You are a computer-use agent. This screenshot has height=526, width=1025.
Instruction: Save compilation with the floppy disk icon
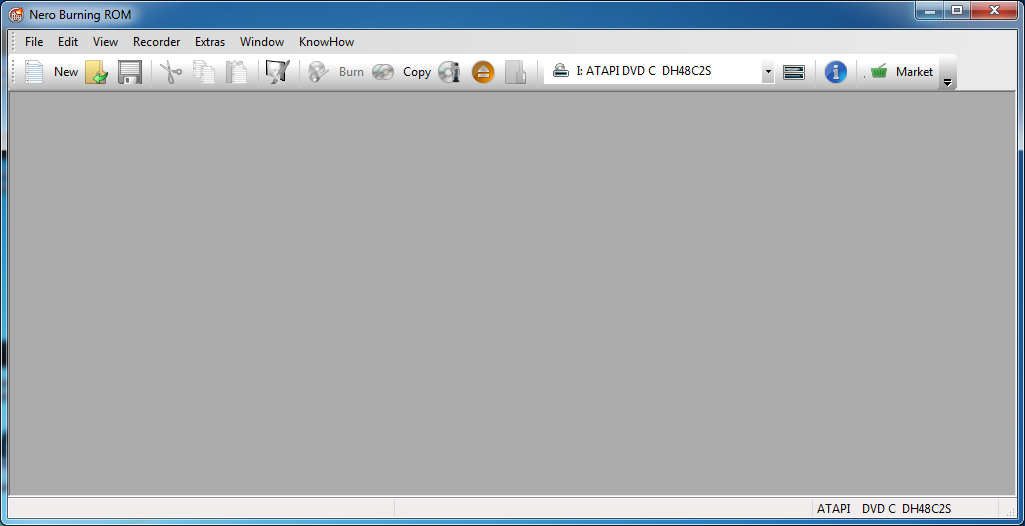130,72
